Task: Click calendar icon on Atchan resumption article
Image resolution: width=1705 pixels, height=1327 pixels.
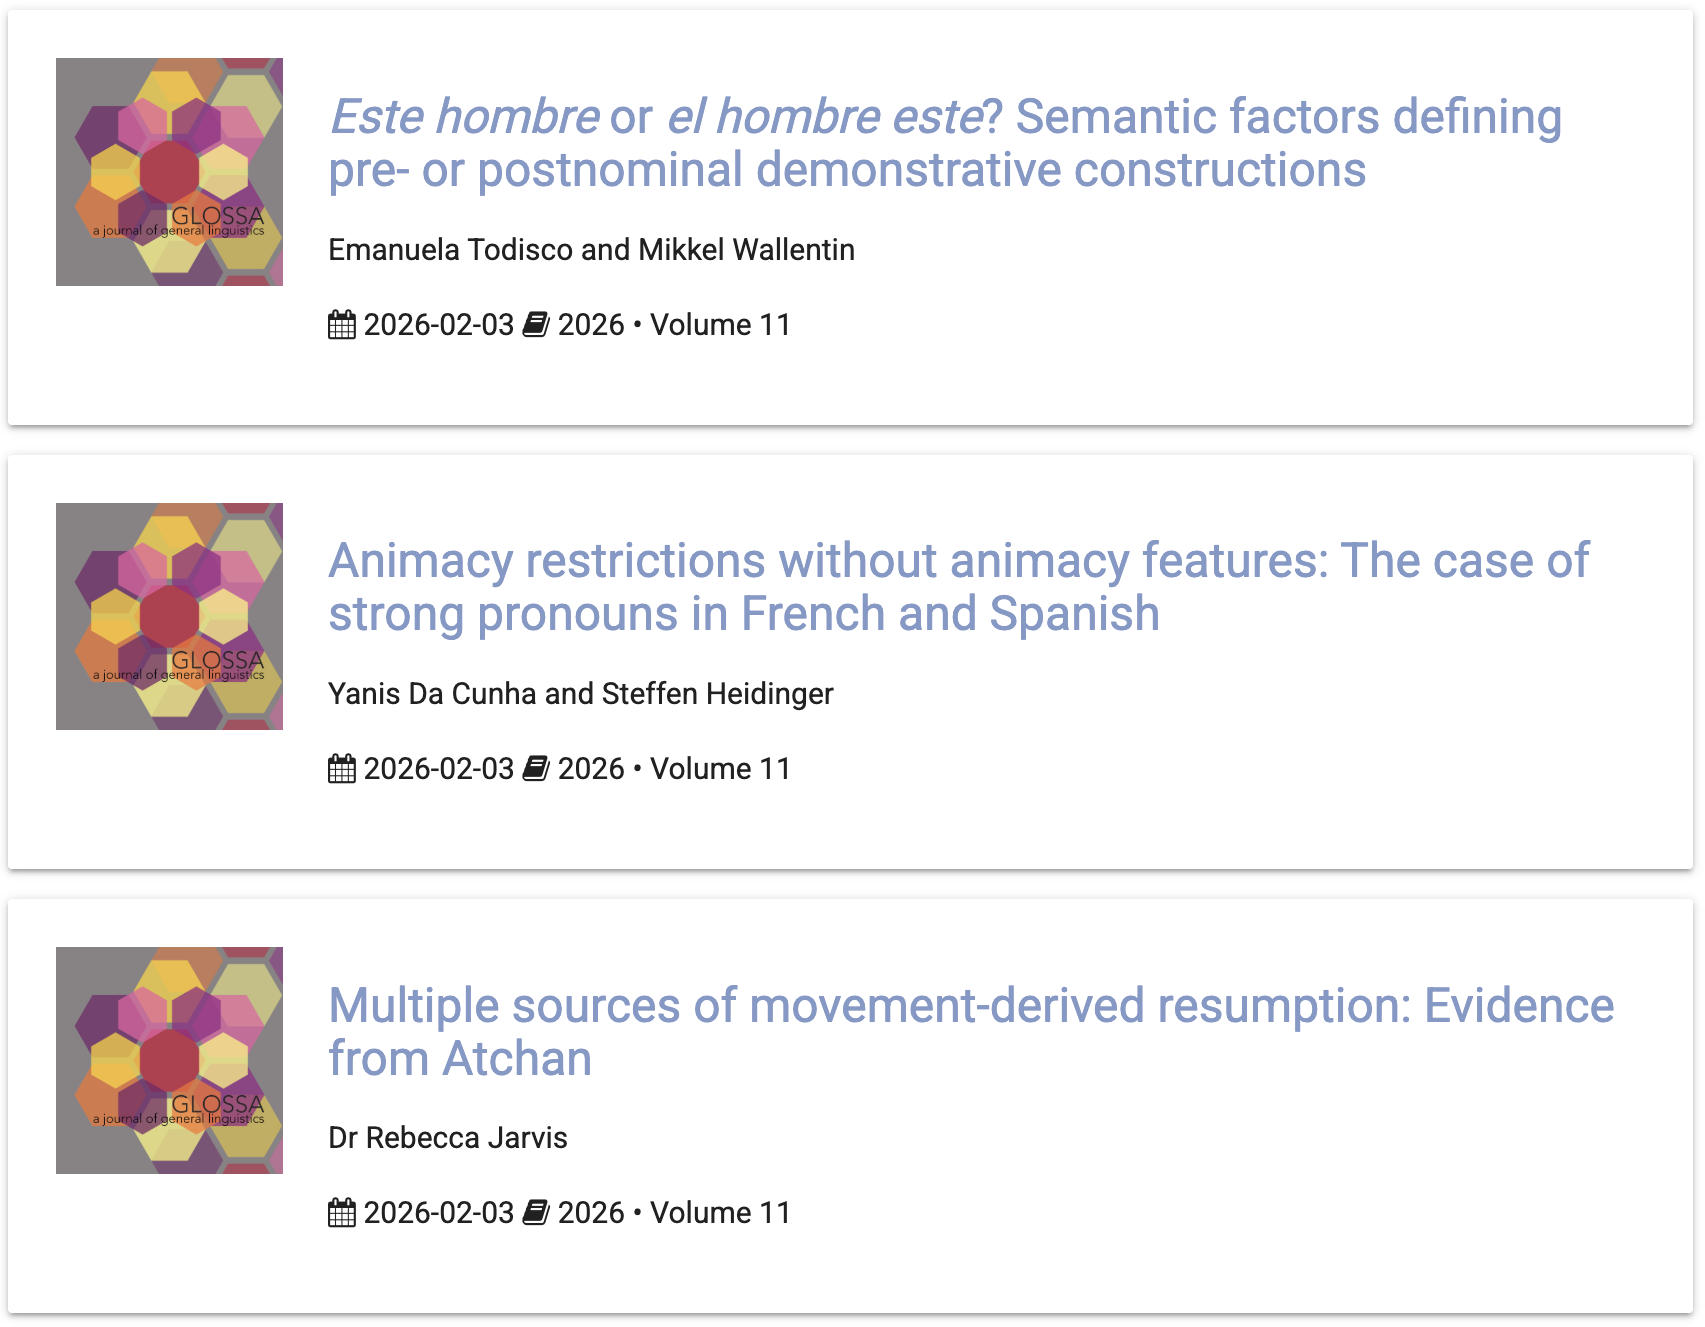Action: click(342, 1213)
